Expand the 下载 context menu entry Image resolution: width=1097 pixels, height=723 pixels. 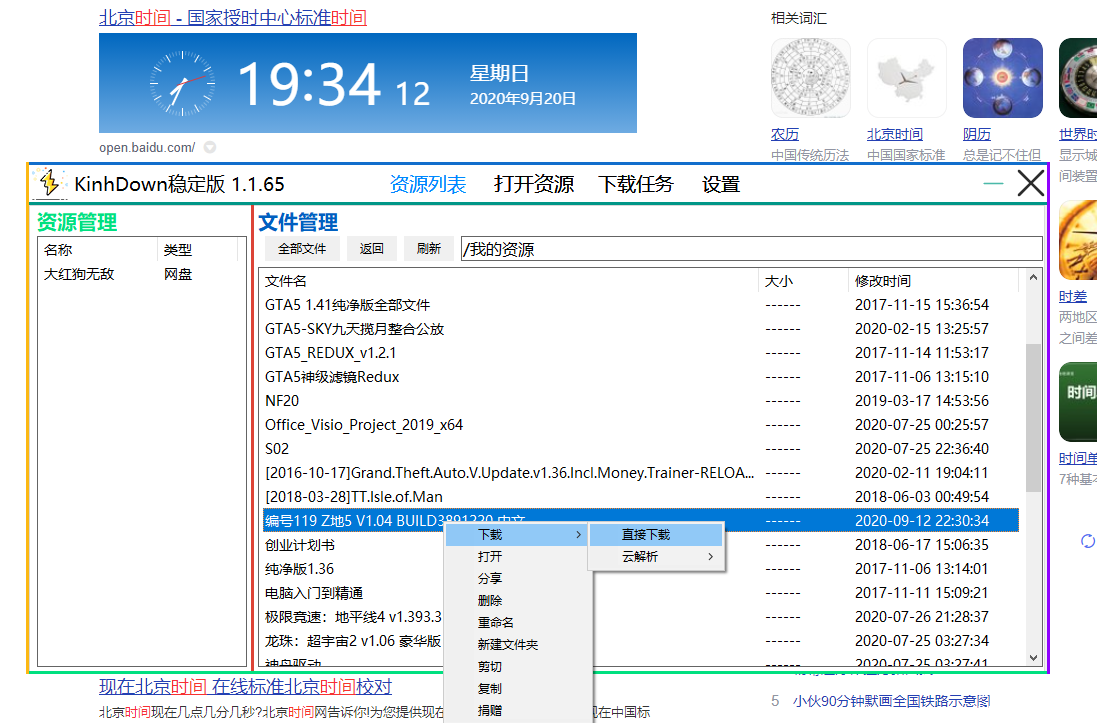click(516, 535)
